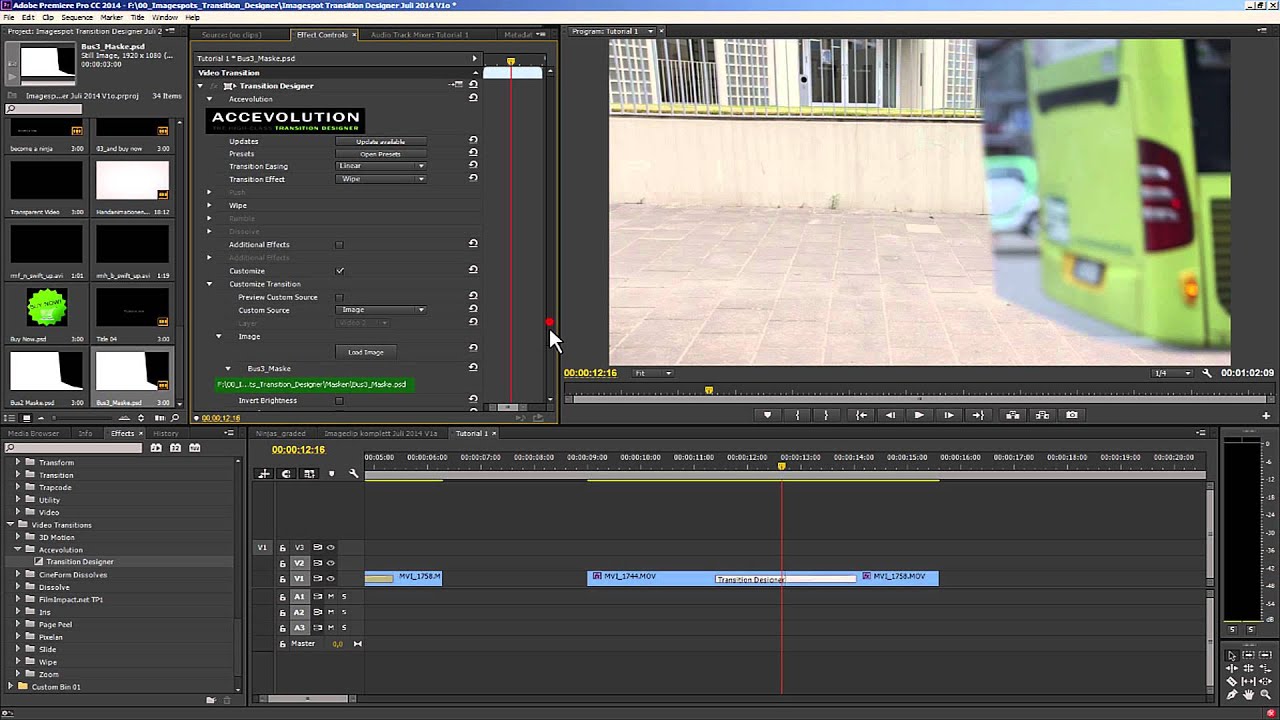Screen dimensions: 1280x720
Task: Mark Out point in Program monitor
Action: (826, 415)
